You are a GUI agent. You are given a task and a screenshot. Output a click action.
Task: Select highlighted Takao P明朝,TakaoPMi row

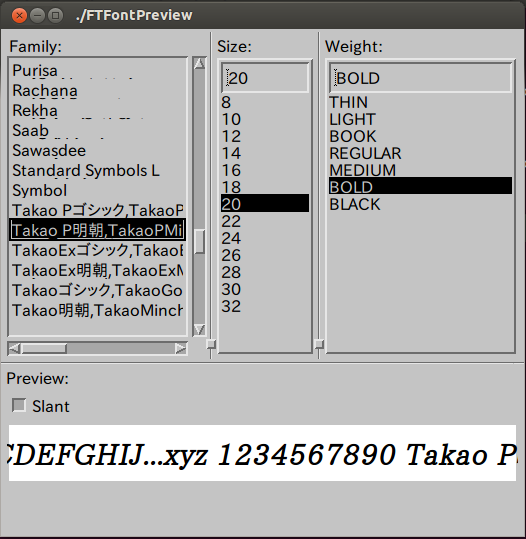[98, 230]
